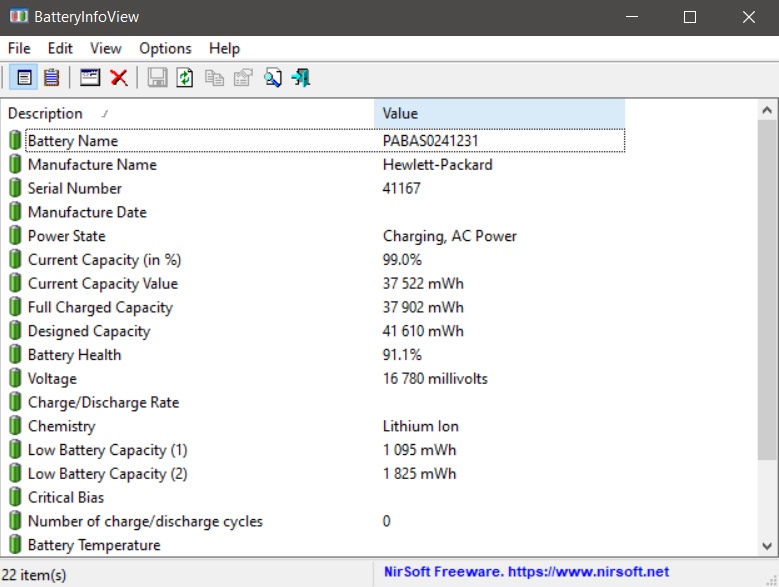Click the battery icon beside Chemistry
Image resolution: width=779 pixels, height=587 pixels.
pos(15,427)
